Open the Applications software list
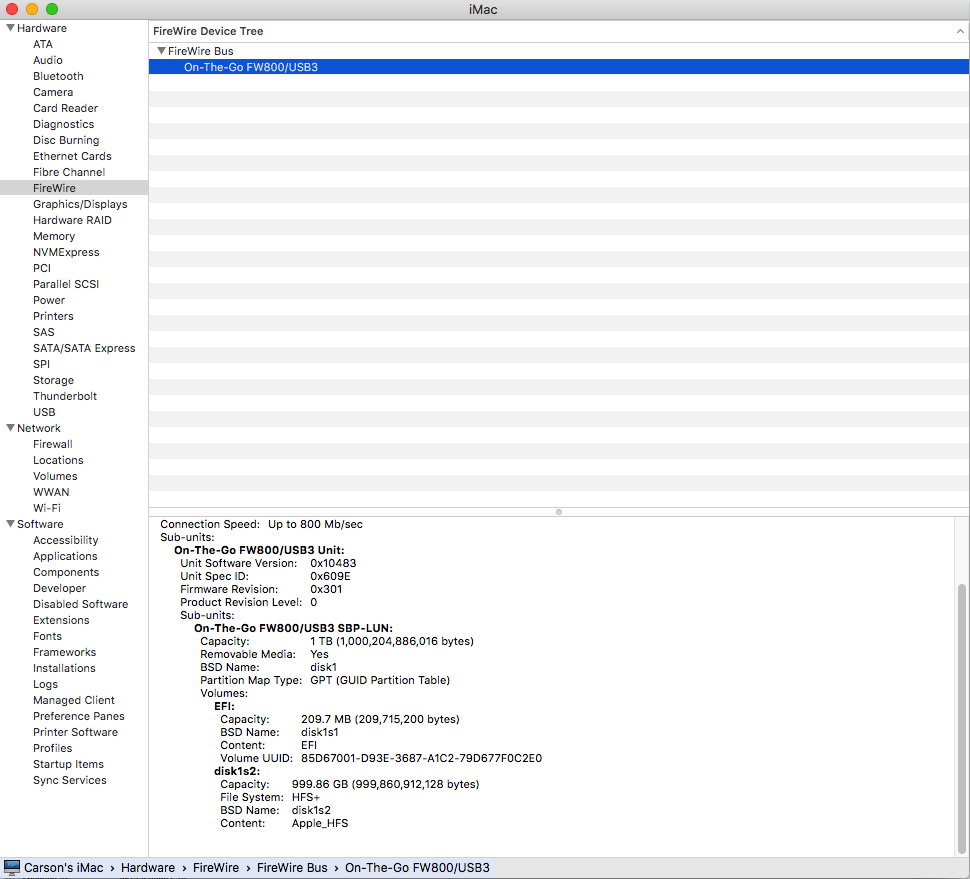The image size is (970, 879). pos(65,556)
